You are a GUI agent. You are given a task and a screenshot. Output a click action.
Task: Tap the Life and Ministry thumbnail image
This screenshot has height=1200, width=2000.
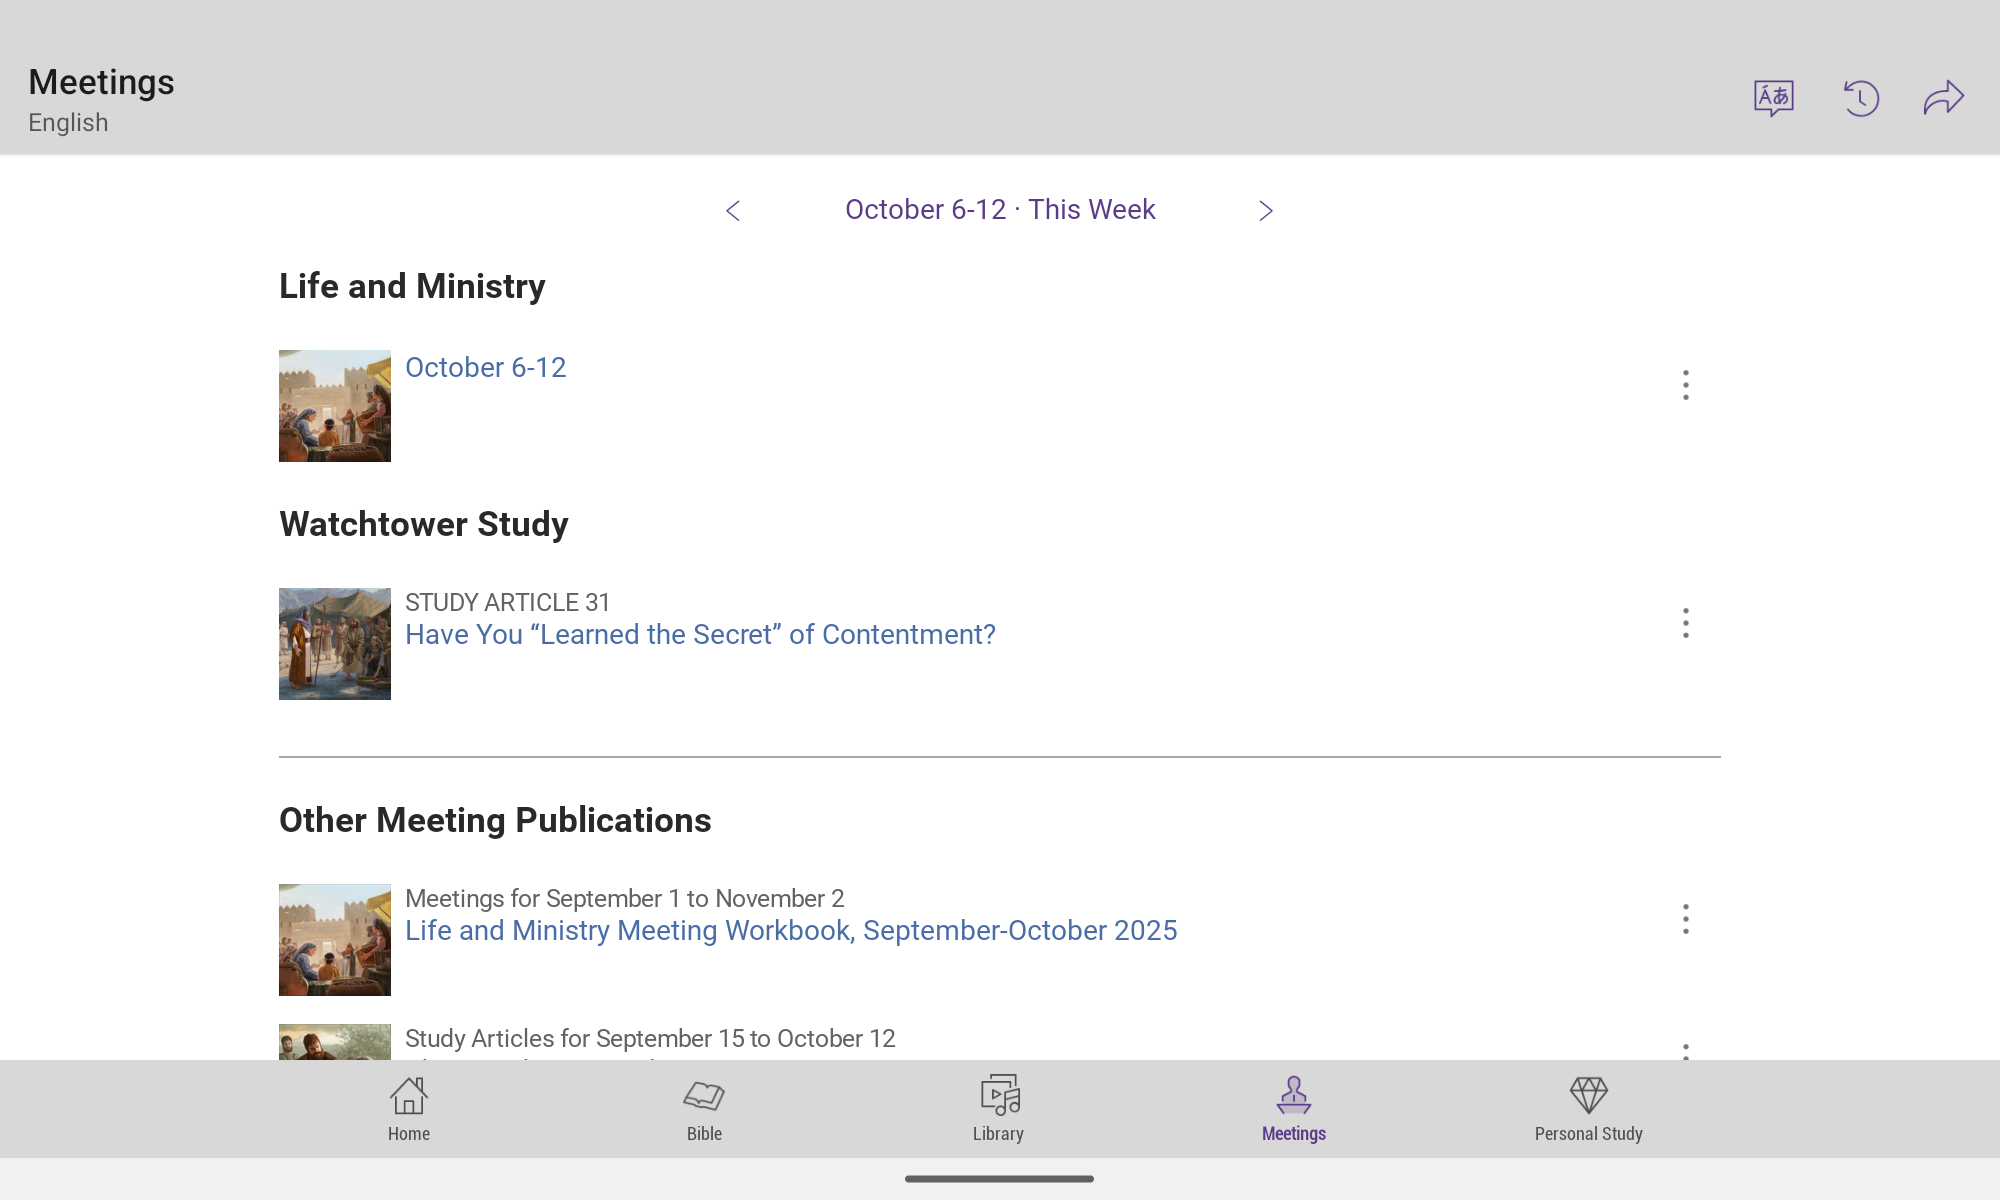(x=335, y=406)
